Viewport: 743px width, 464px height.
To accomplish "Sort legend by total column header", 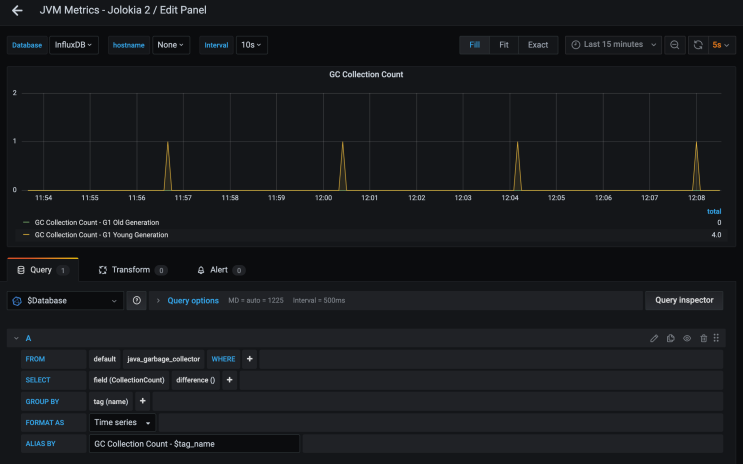I will click(714, 211).
